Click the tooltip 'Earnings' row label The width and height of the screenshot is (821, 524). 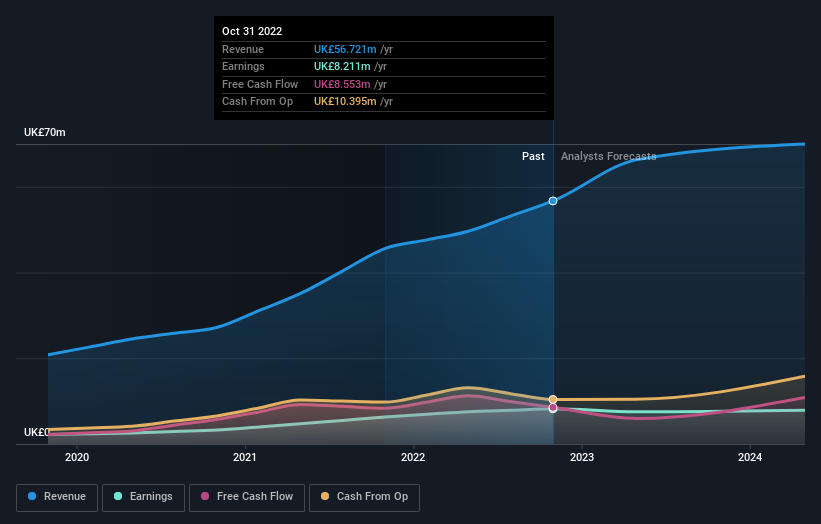(x=243, y=66)
